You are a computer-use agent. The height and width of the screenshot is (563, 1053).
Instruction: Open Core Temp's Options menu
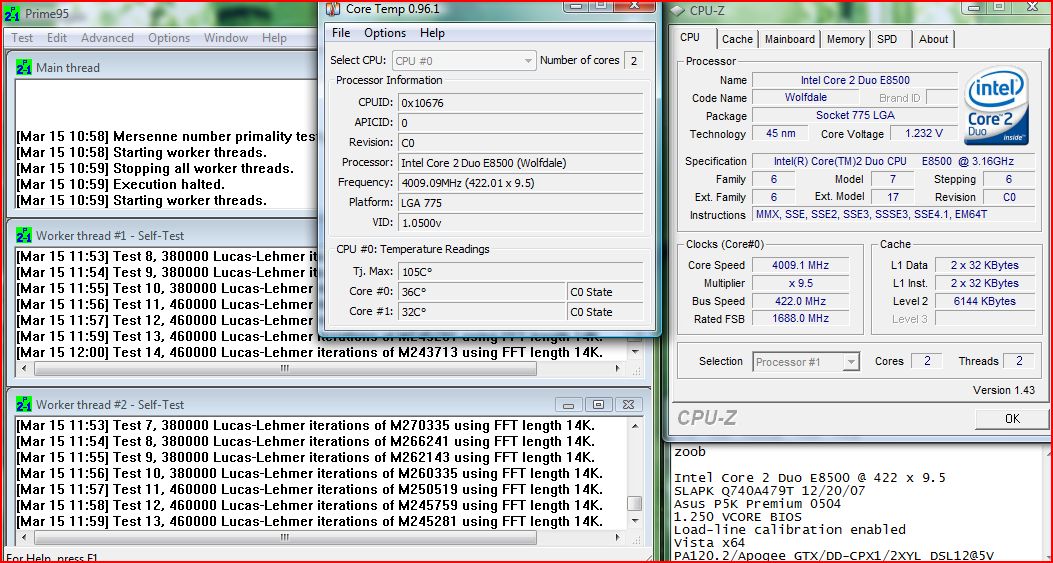pos(385,33)
